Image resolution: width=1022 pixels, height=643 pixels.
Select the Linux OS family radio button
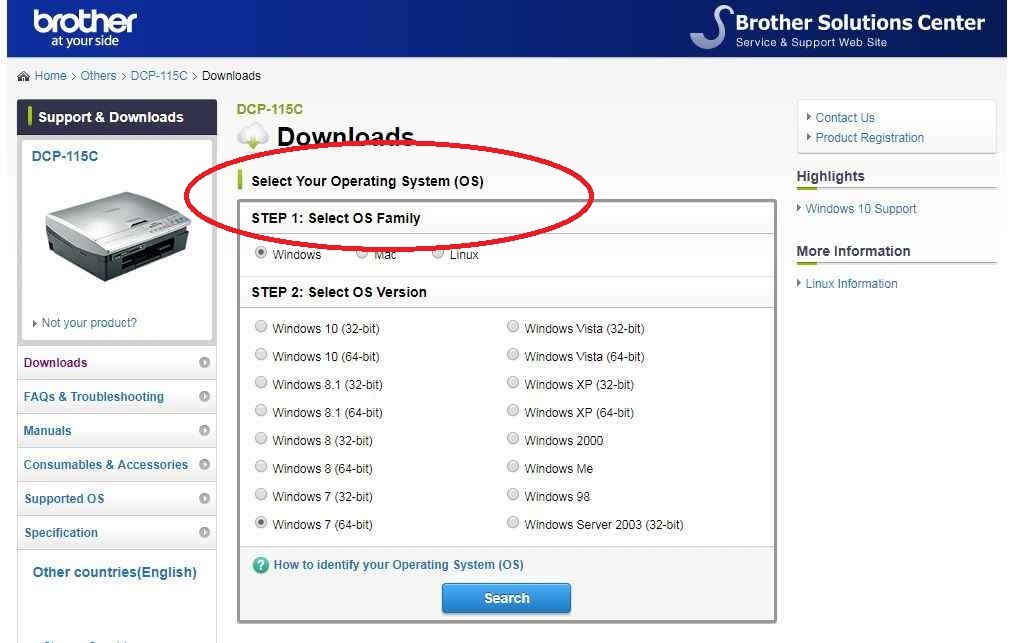(x=438, y=253)
